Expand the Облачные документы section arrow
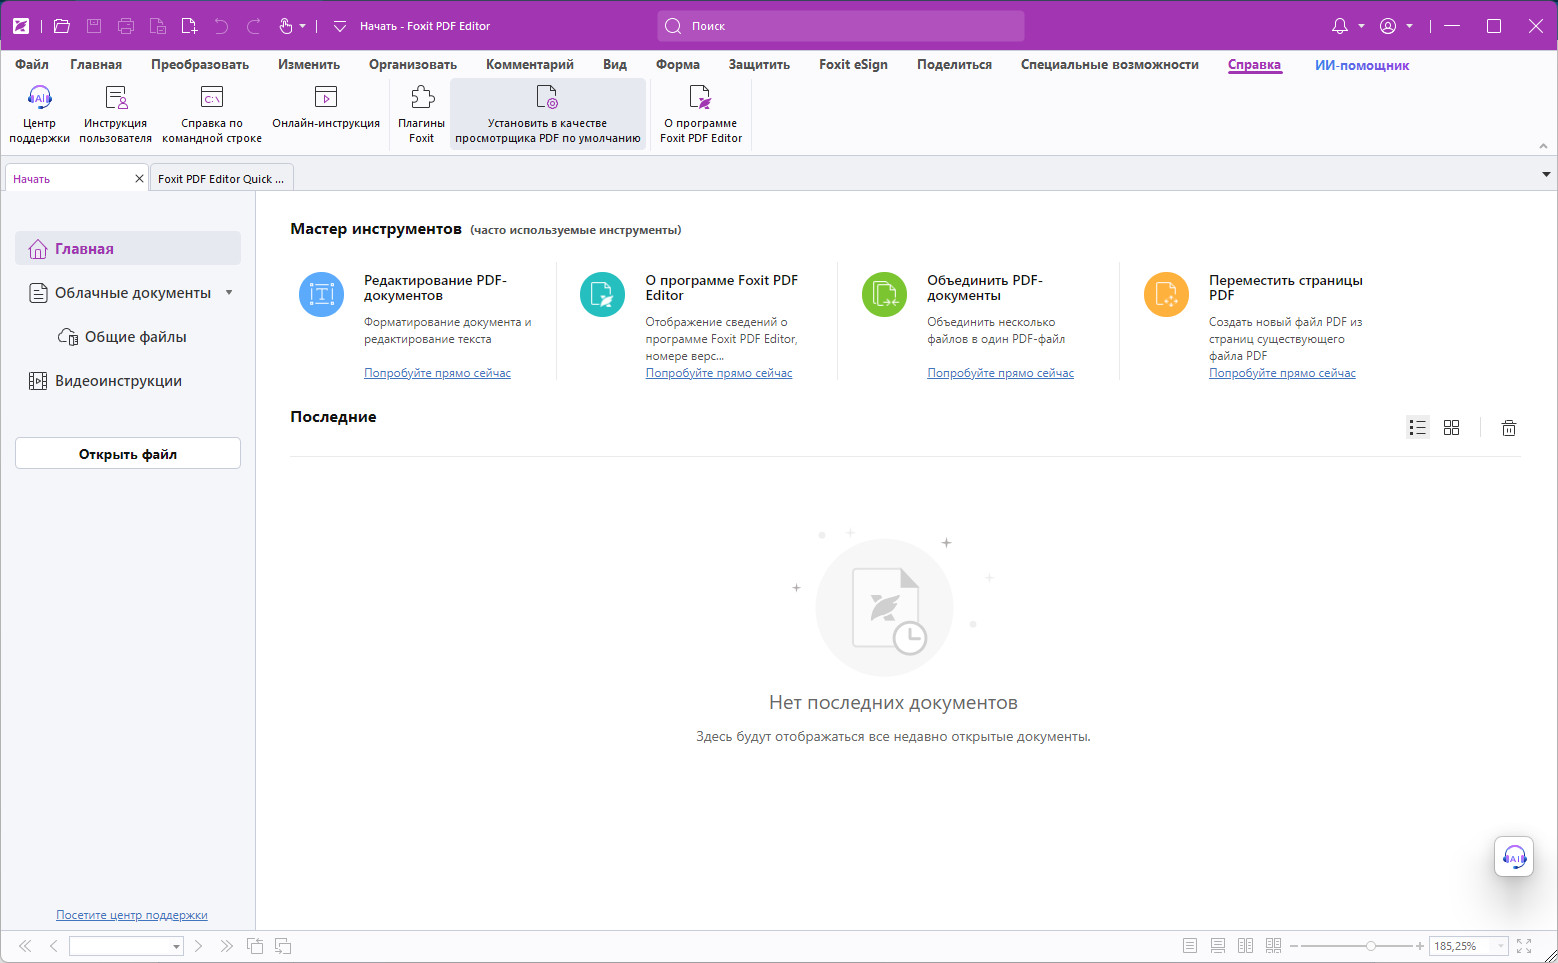Screen dimensions: 1558x963 click(x=229, y=293)
